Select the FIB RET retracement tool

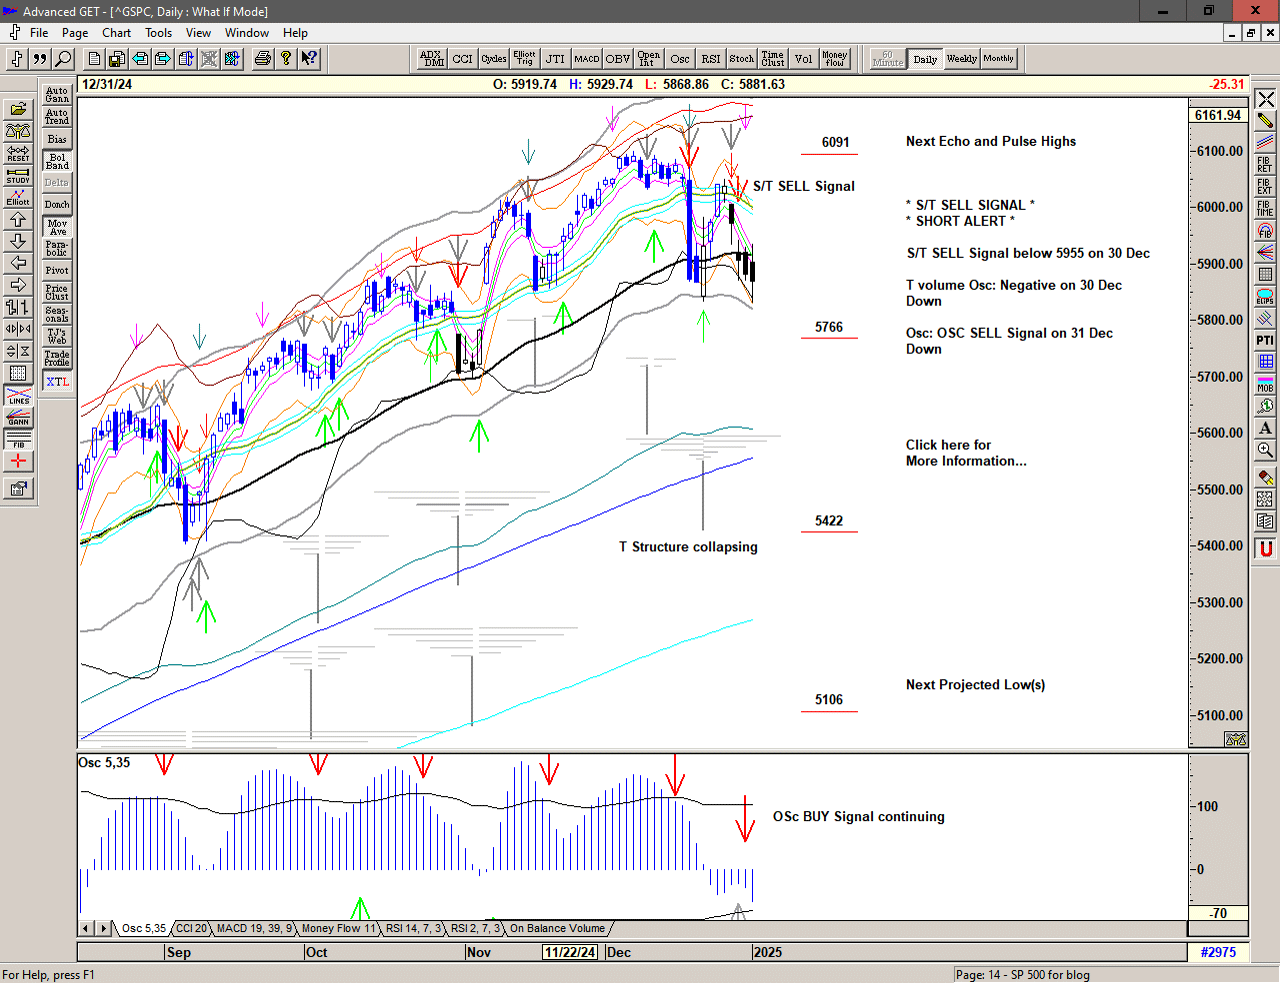(1265, 164)
